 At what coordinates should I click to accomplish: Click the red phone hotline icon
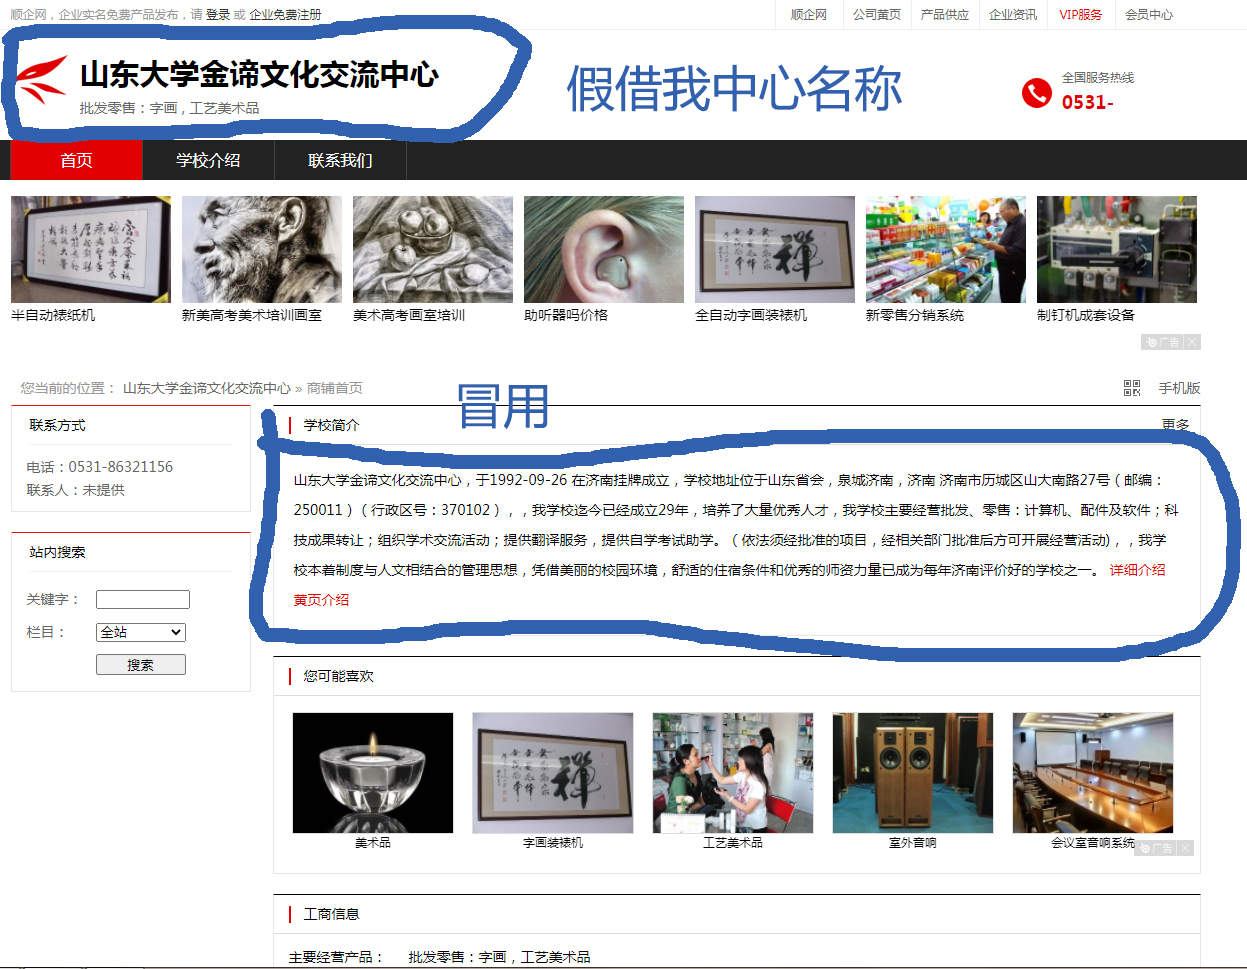(x=1037, y=93)
